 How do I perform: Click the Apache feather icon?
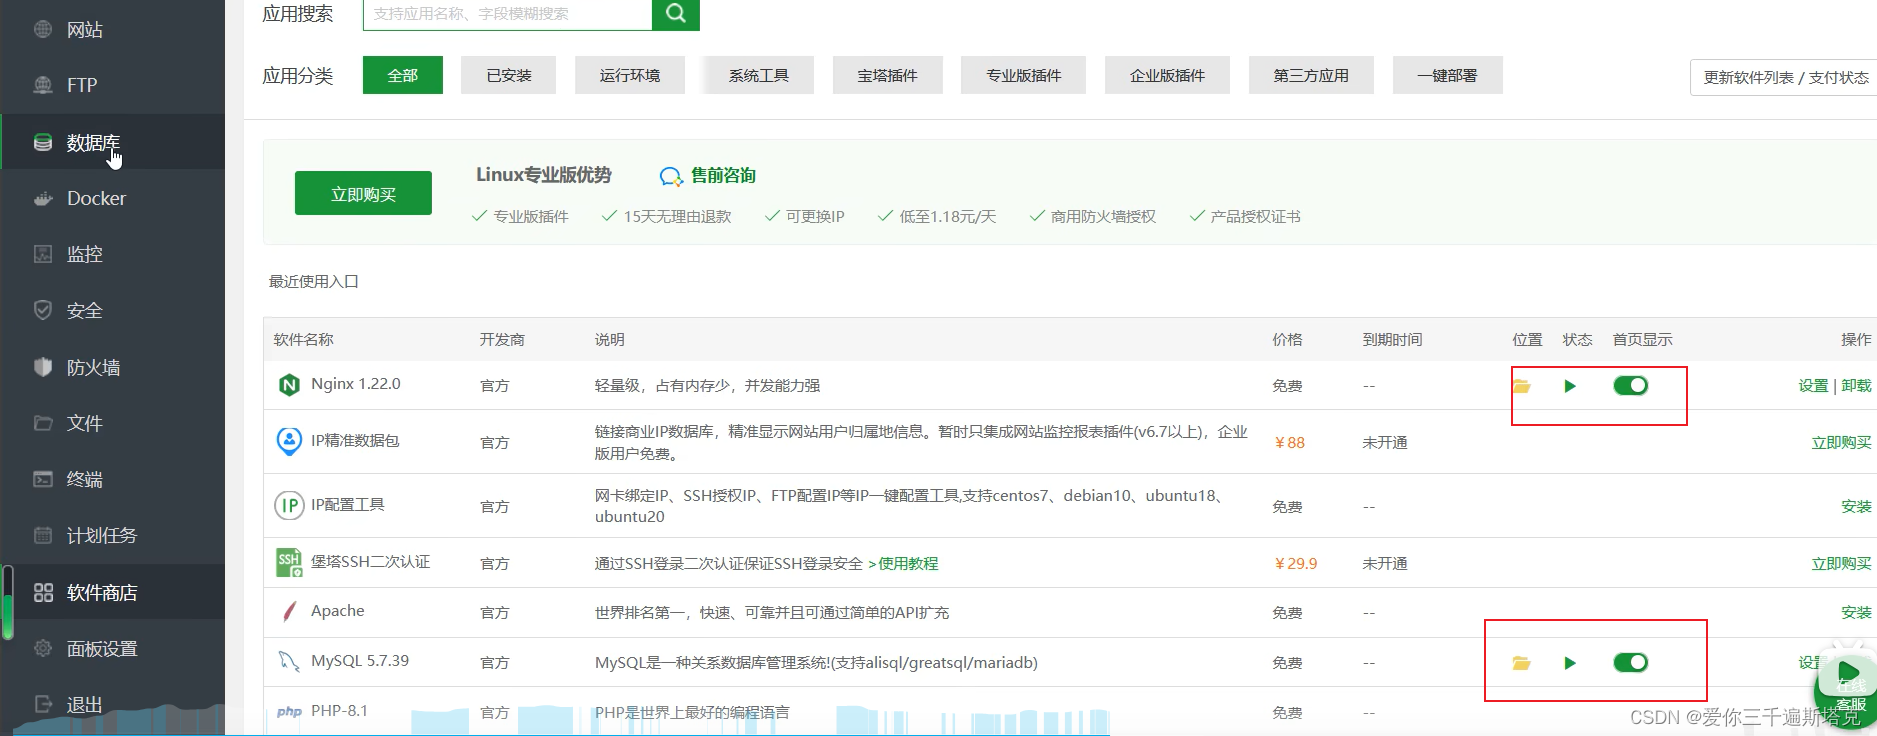[289, 611]
